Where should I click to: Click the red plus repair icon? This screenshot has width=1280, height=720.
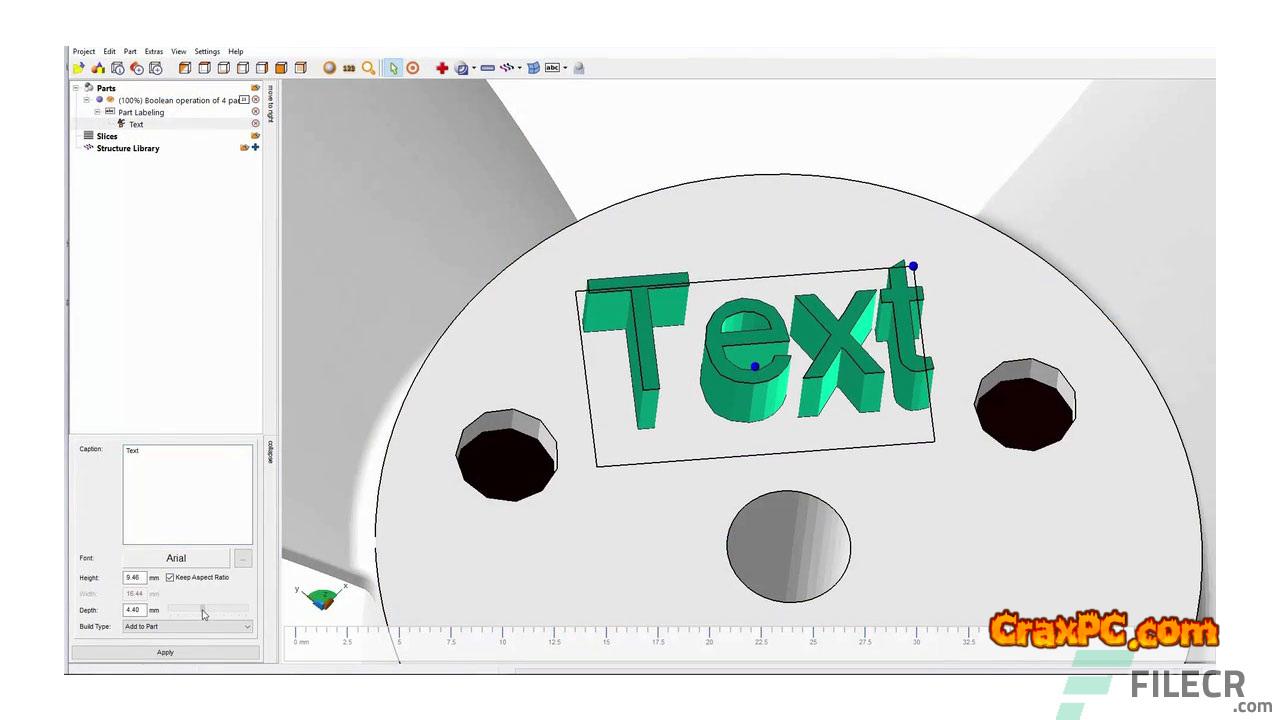tap(441, 68)
